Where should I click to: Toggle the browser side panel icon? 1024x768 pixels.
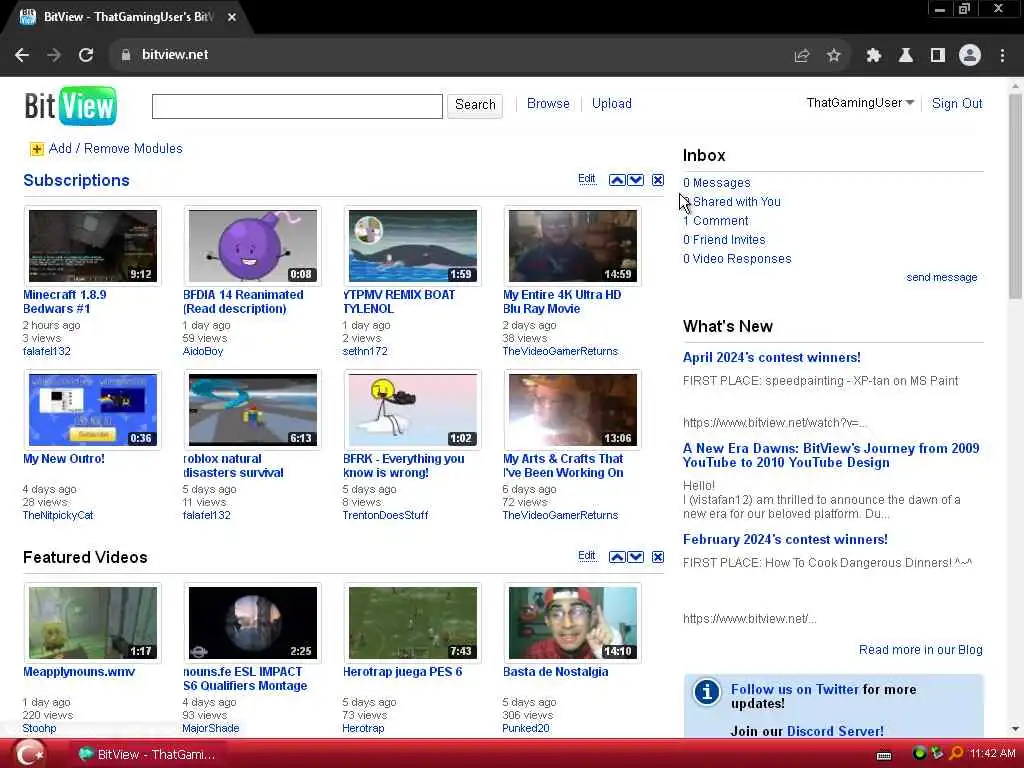click(938, 56)
